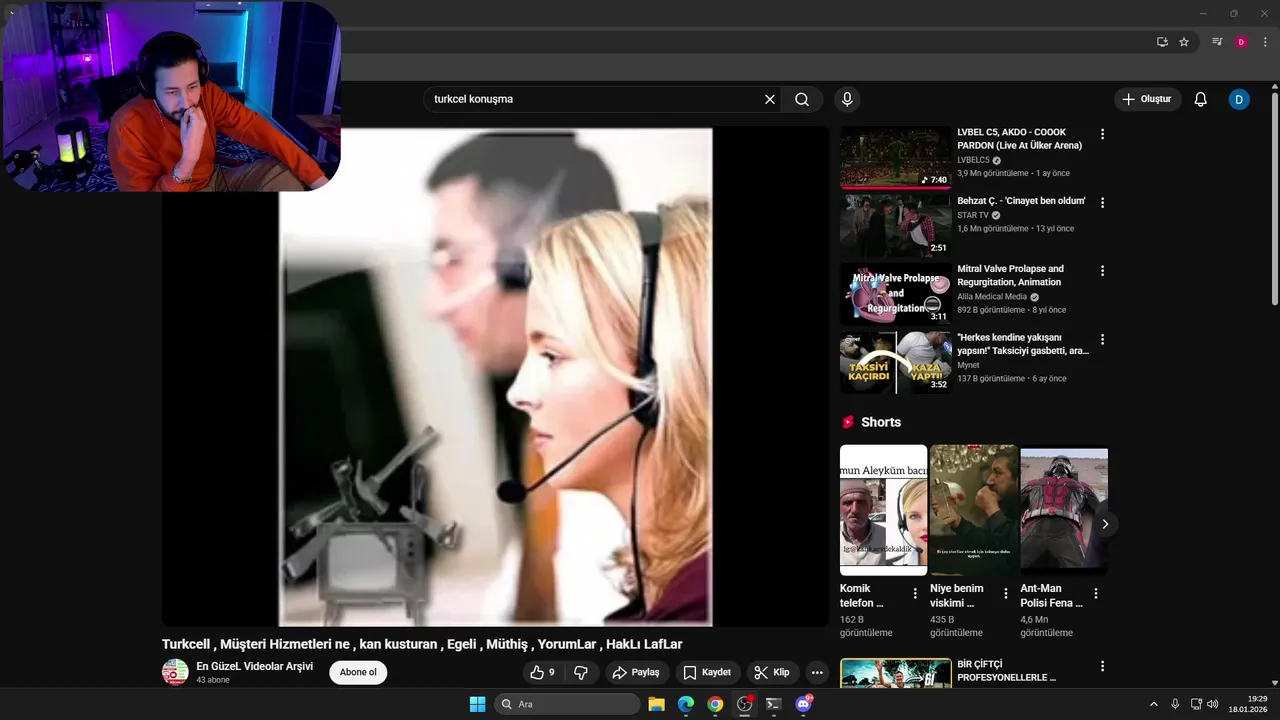Open En GüzeL Videolar Arşivi channel
1280x720 pixels.
pos(254,666)
